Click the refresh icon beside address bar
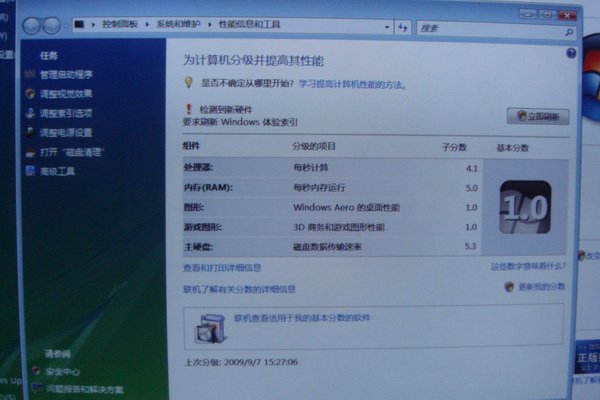Image resolution: width=600 pixels, height=400 pixels. pos(403,28)
